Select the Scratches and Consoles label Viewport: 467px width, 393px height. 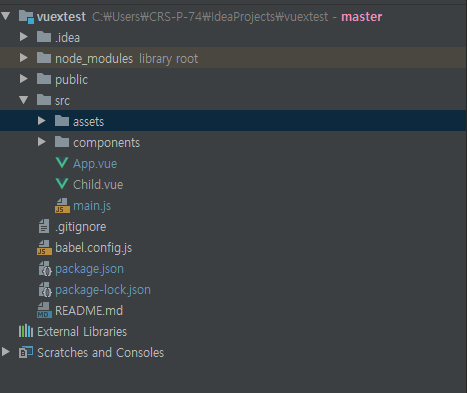coord(101,353)
